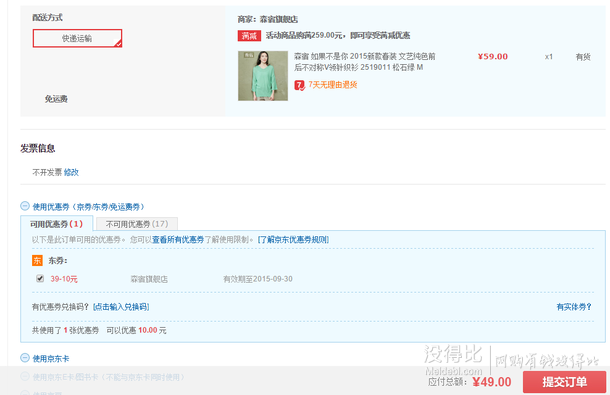This screenshot has width=610, height=395.
Task: Expand 使用京东E卡/图书卡 section
Action: coord(25,376)
